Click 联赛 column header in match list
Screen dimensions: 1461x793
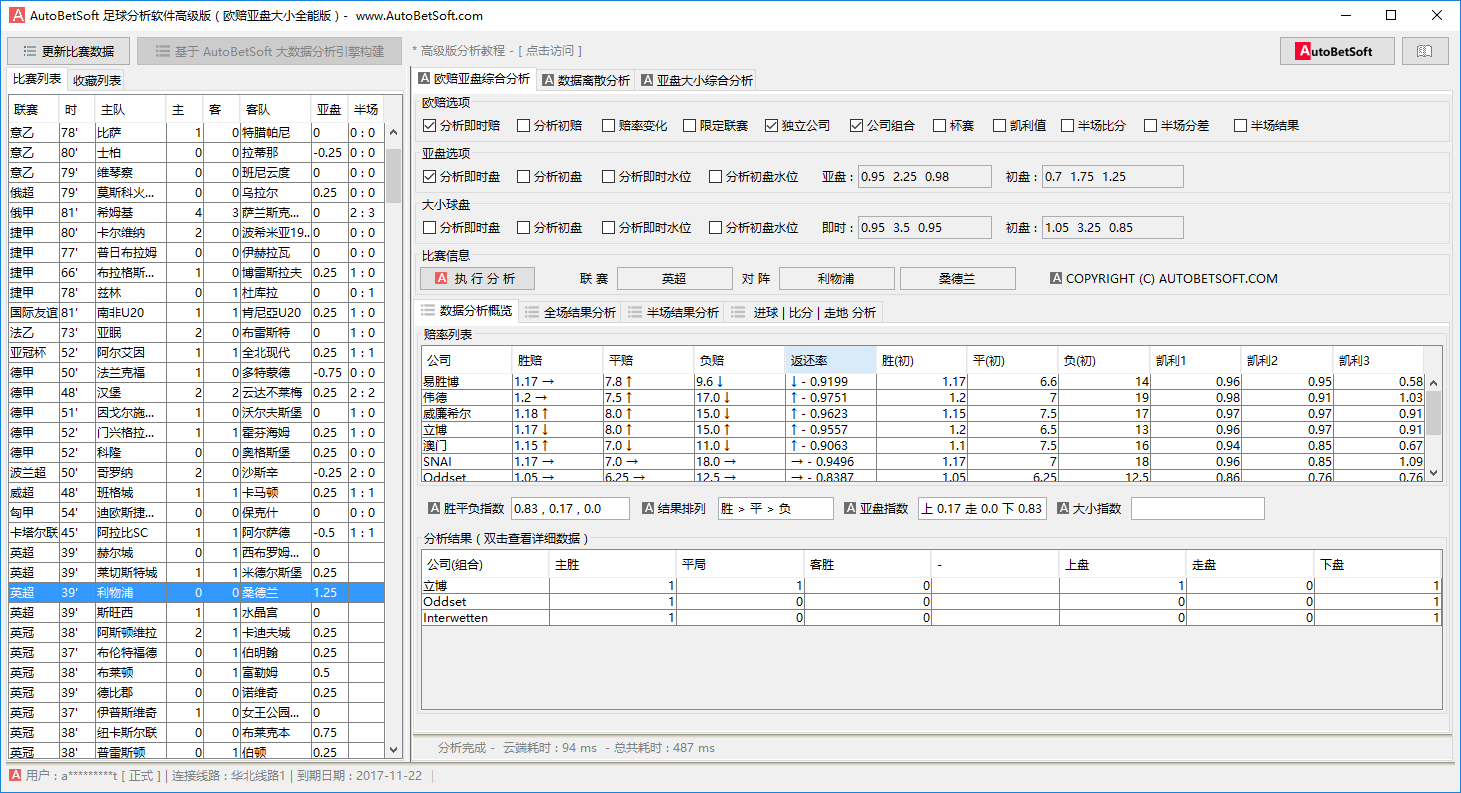[33, 110]
